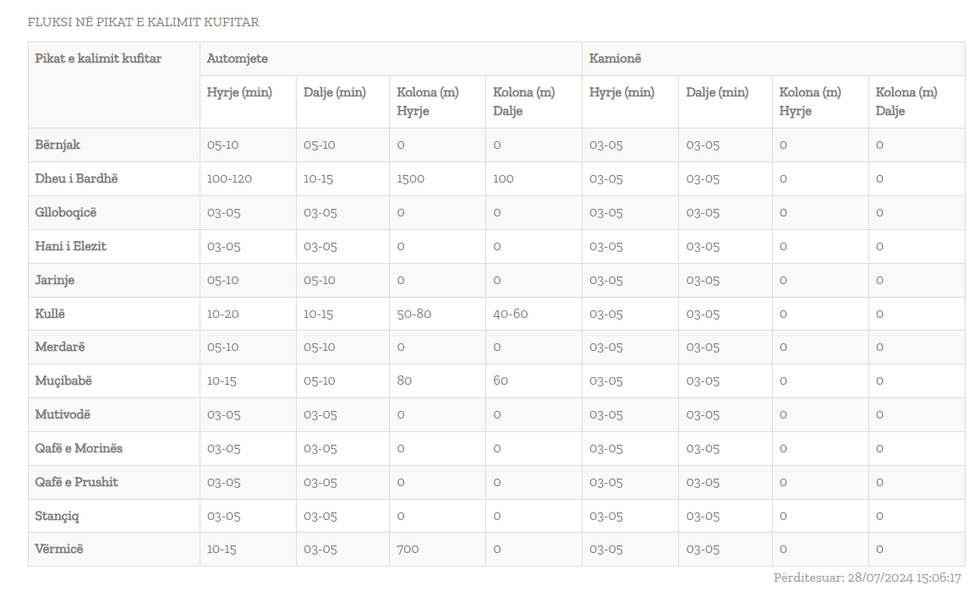Select the 50-80 cell in Kullë row
This screenshot has height=591, width=980.
tap(413, 314)
